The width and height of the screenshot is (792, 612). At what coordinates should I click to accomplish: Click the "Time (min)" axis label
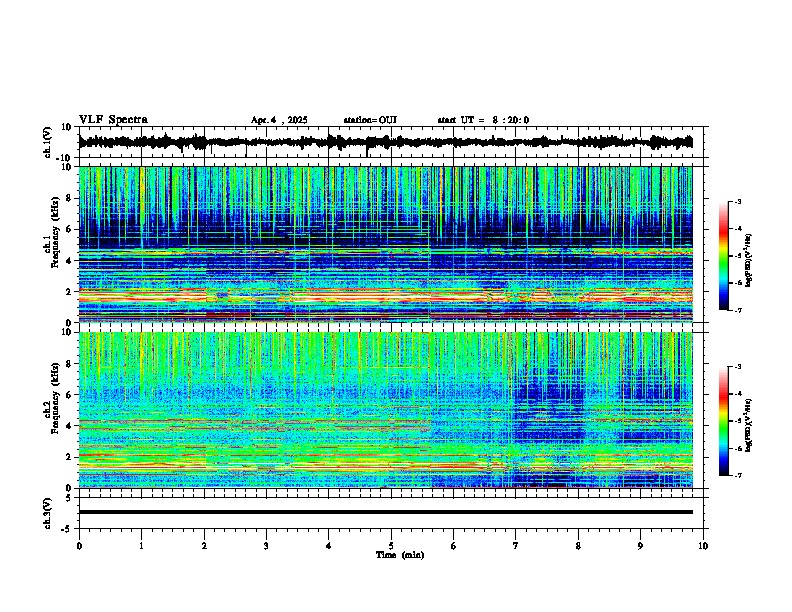pyautogui.click(x=400, y=555)
